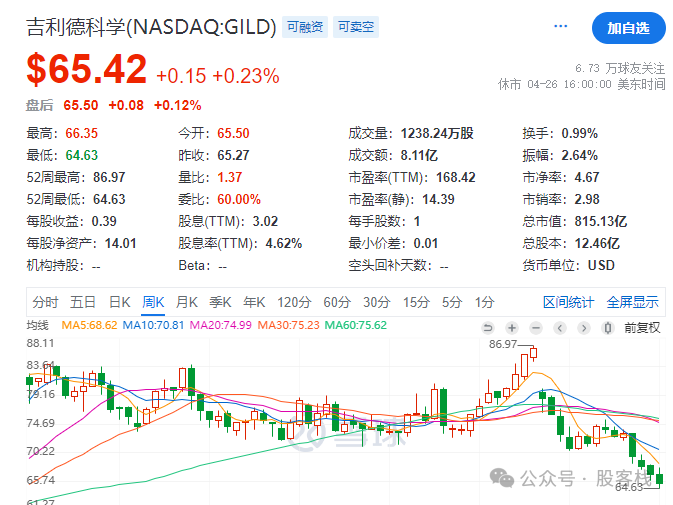Viewport: 673px width, 505px height.
Task: Switch to the 60分 interval tab
Action: [x=337, y=302]
